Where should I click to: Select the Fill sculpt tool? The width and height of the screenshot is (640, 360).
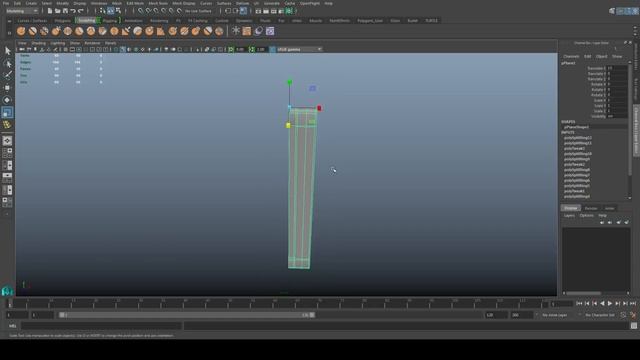pyautogui.click(x=161, y=31)
